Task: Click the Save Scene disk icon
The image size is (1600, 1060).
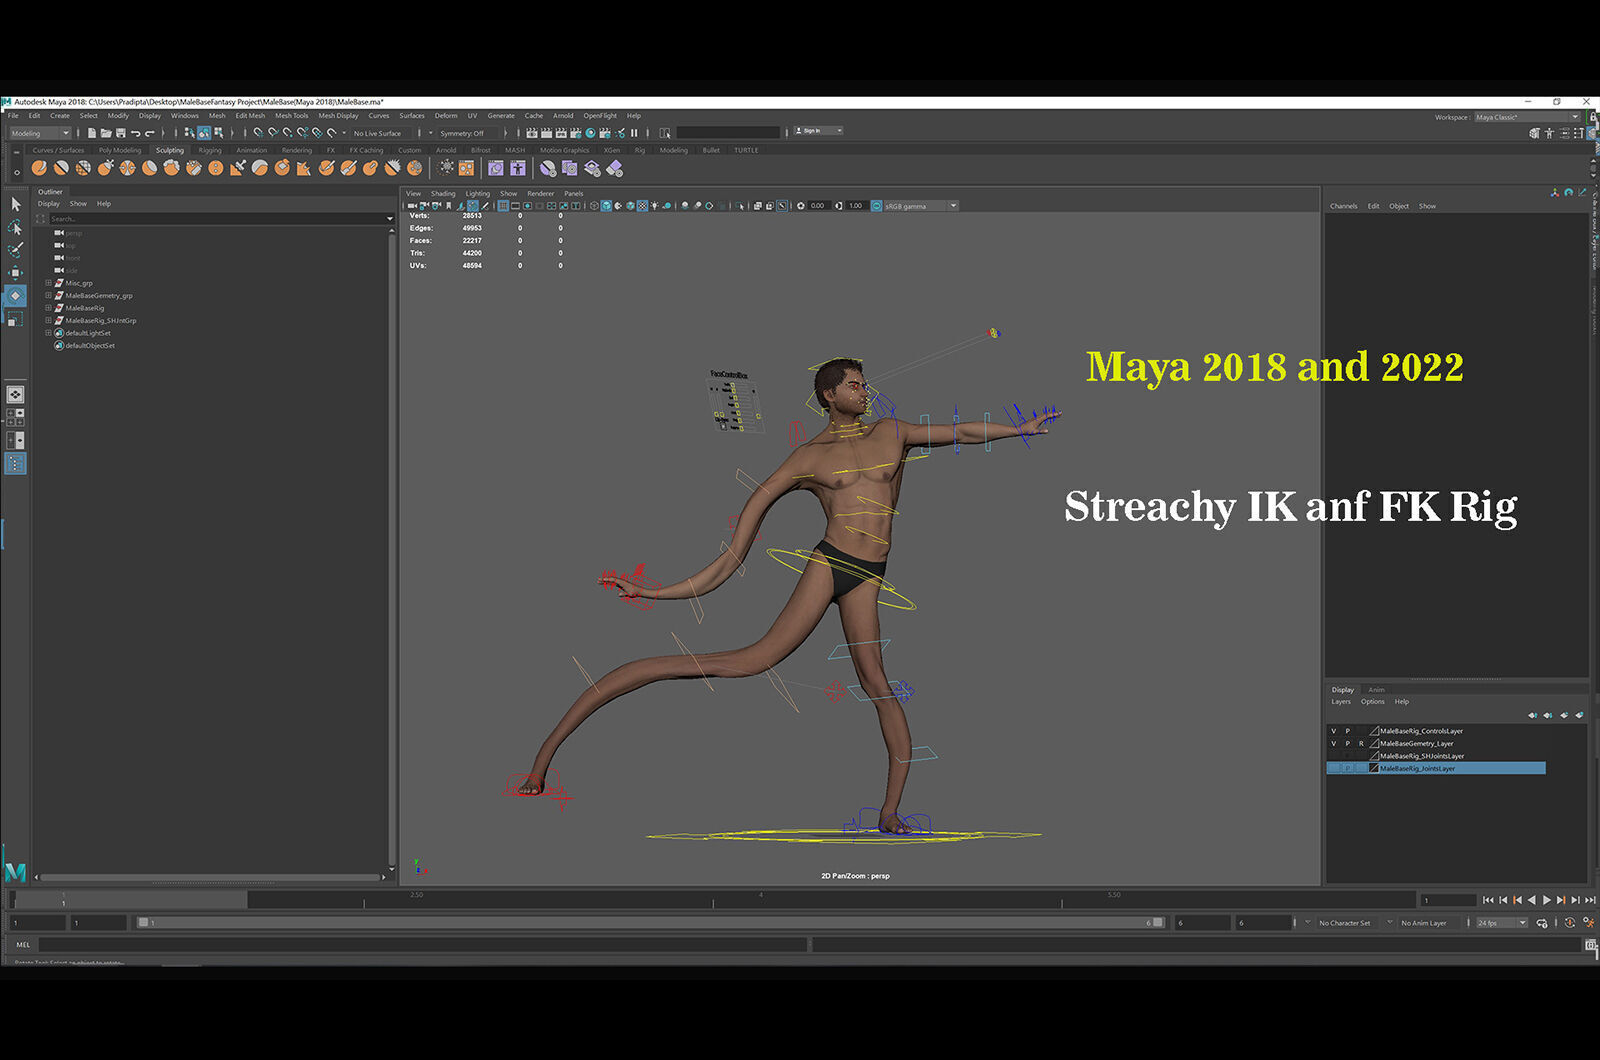Action: click(121, 133)
